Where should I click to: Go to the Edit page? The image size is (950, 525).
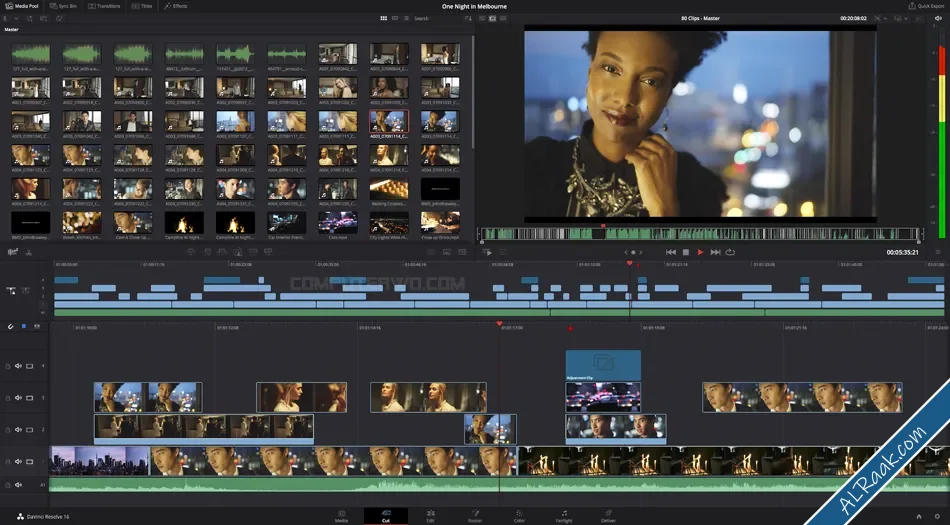click(x=430, y=516)
